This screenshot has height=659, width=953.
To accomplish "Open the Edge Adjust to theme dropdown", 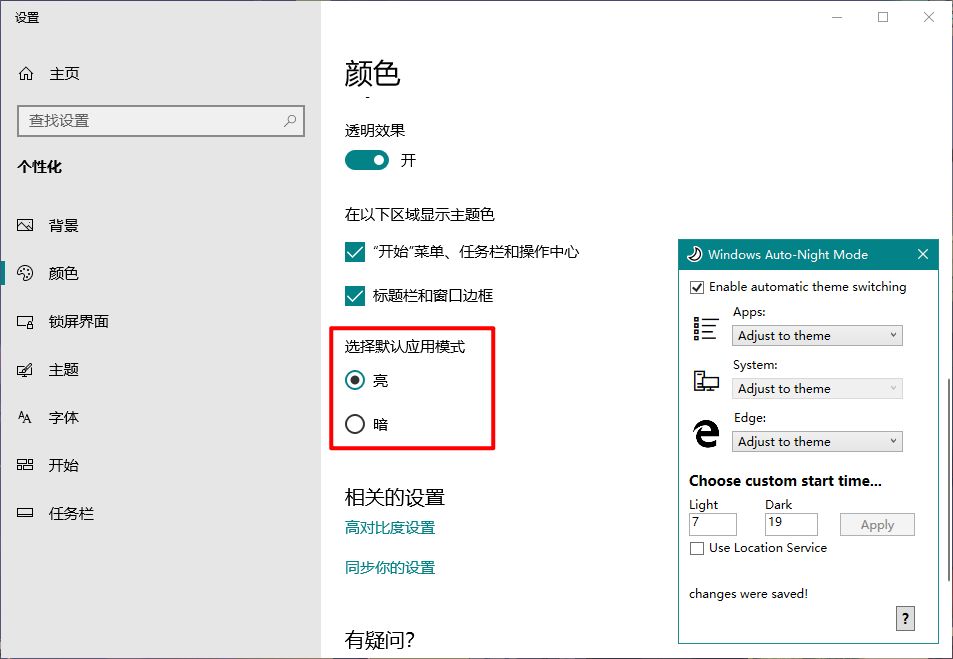I will coord(817,441).
